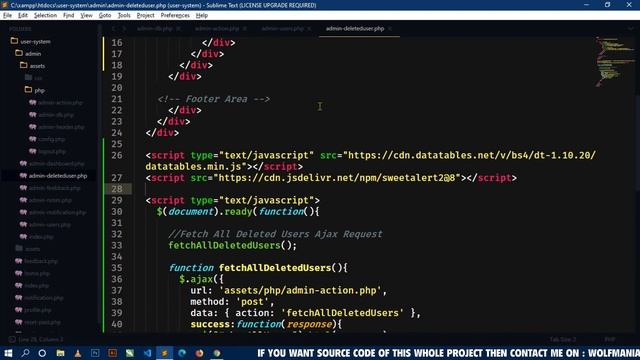Click the code minimap
The width and height of the screenshot is (640, 360).
[615, 62]
